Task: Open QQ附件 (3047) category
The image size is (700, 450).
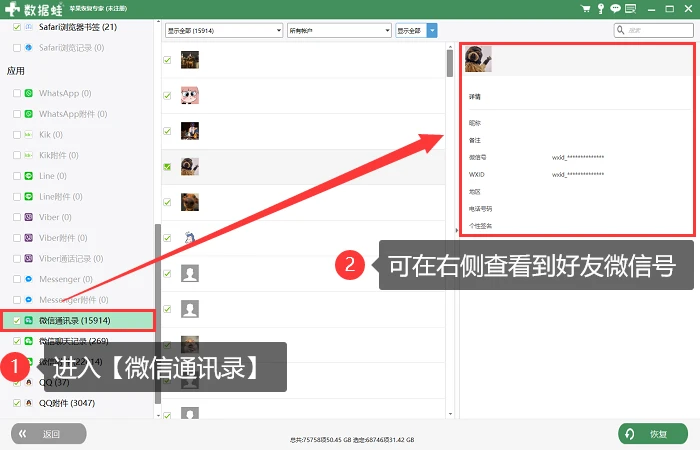Action: (x=67, y=403)
